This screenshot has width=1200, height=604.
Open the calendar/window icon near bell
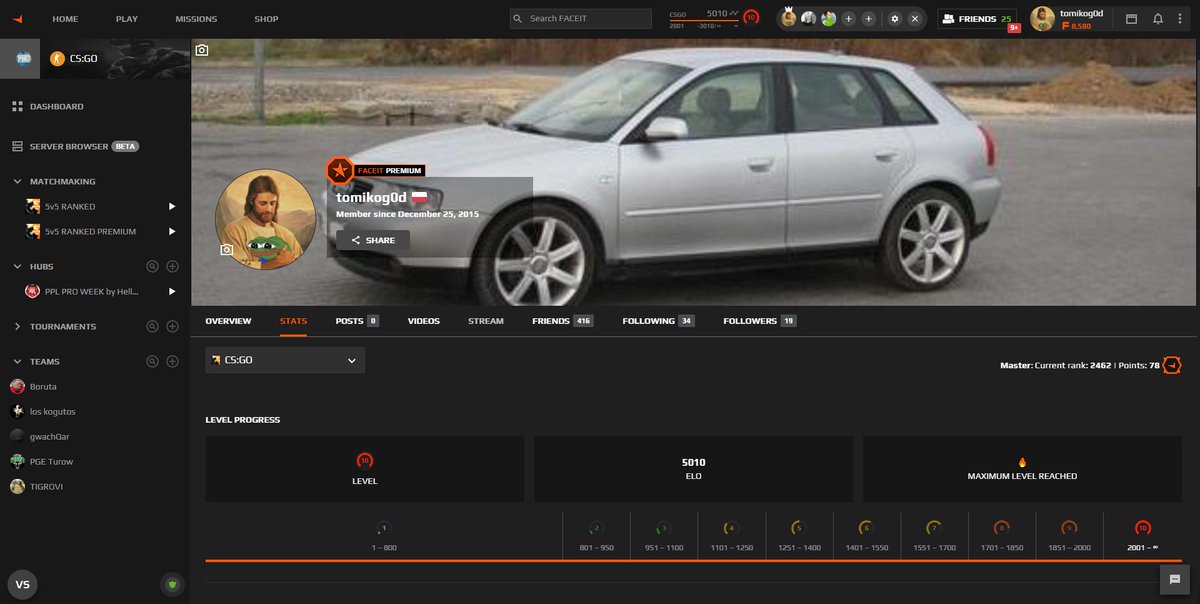point(1132,19)
